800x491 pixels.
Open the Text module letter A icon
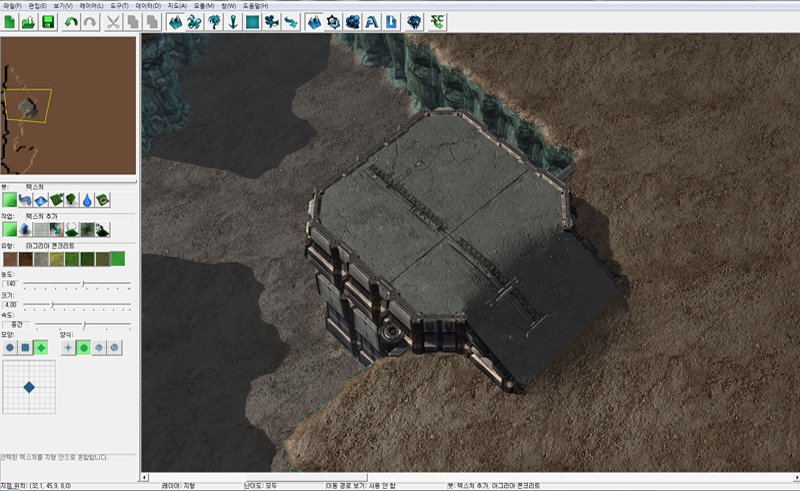point(372,22)
